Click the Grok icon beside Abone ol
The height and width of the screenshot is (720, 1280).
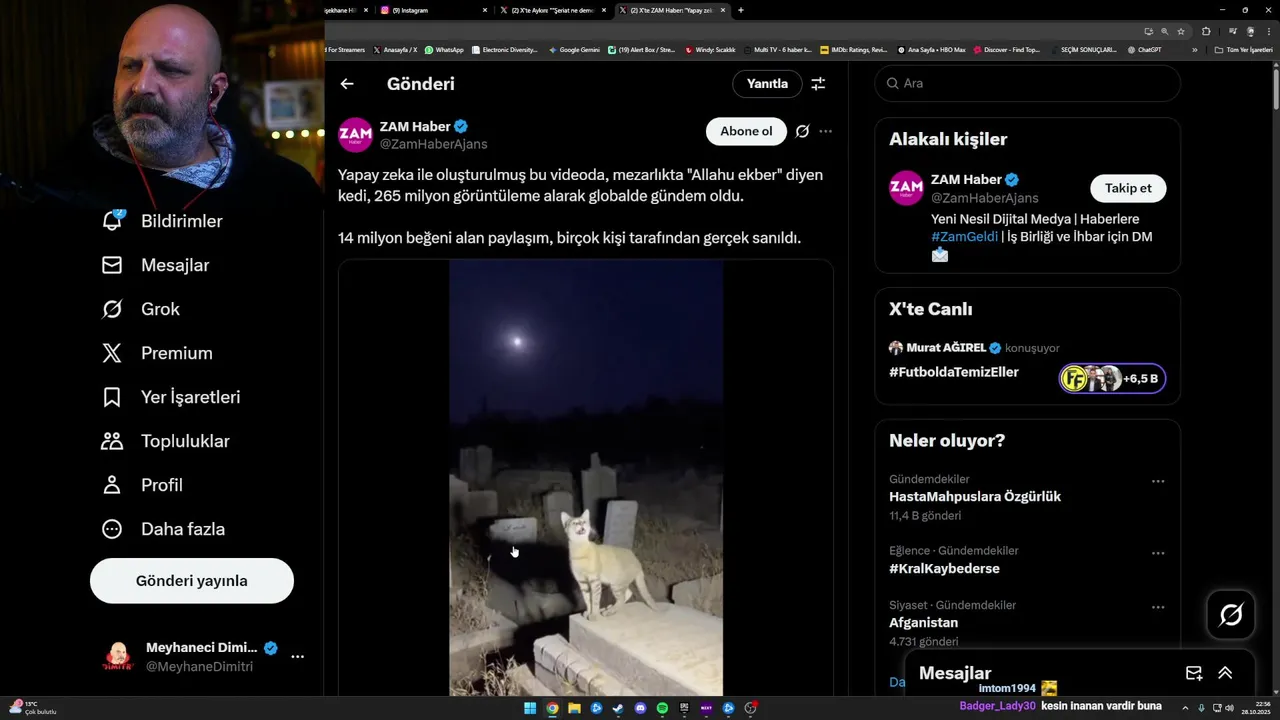(x=802, y=131)
